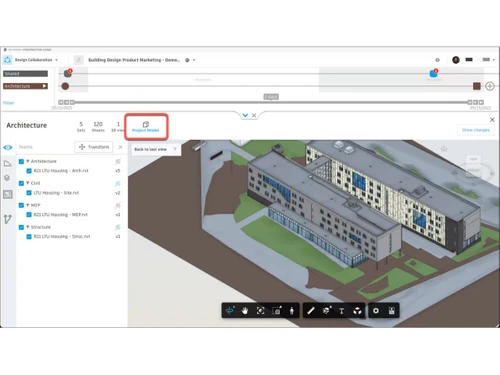500x375 pixels.
Task: Click the help question mark icon
Action: click(x=437, y=60)
